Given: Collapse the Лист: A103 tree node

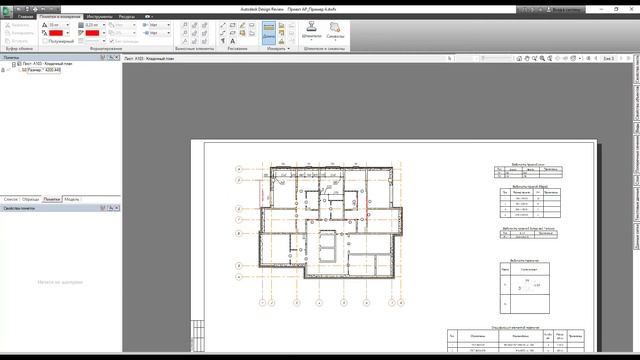Looking at the screenshot, I should [x=13, y=64].
